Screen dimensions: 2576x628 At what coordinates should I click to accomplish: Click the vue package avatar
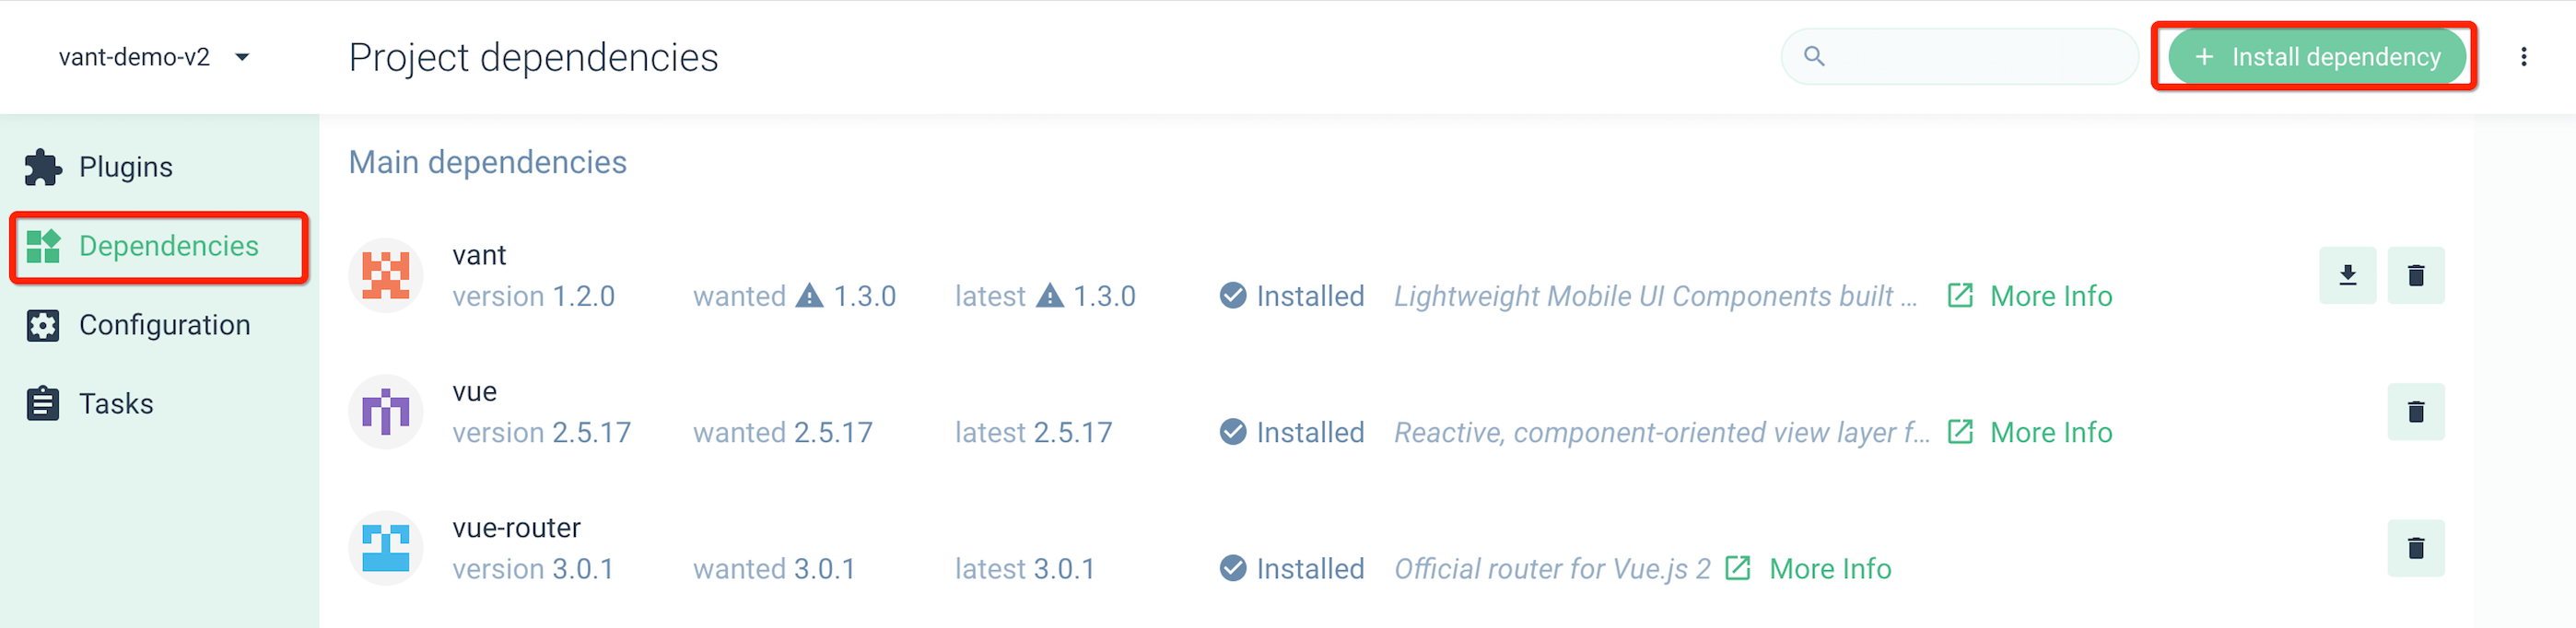386,411
